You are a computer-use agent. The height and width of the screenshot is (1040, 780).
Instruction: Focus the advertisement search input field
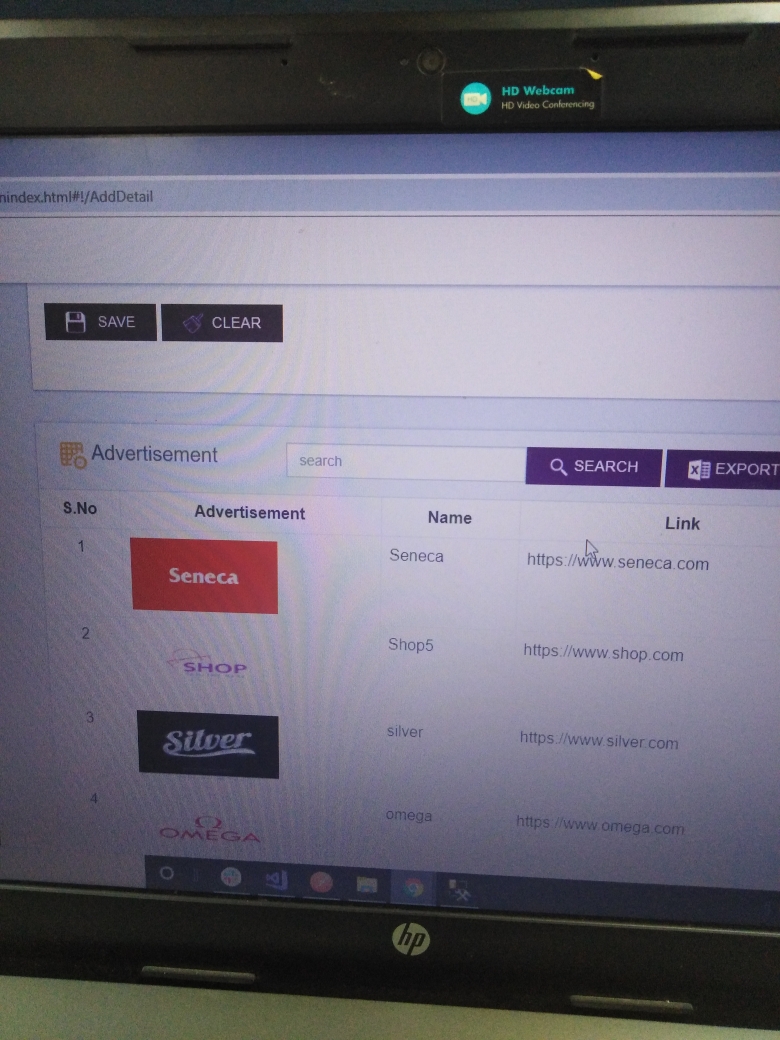405,462
